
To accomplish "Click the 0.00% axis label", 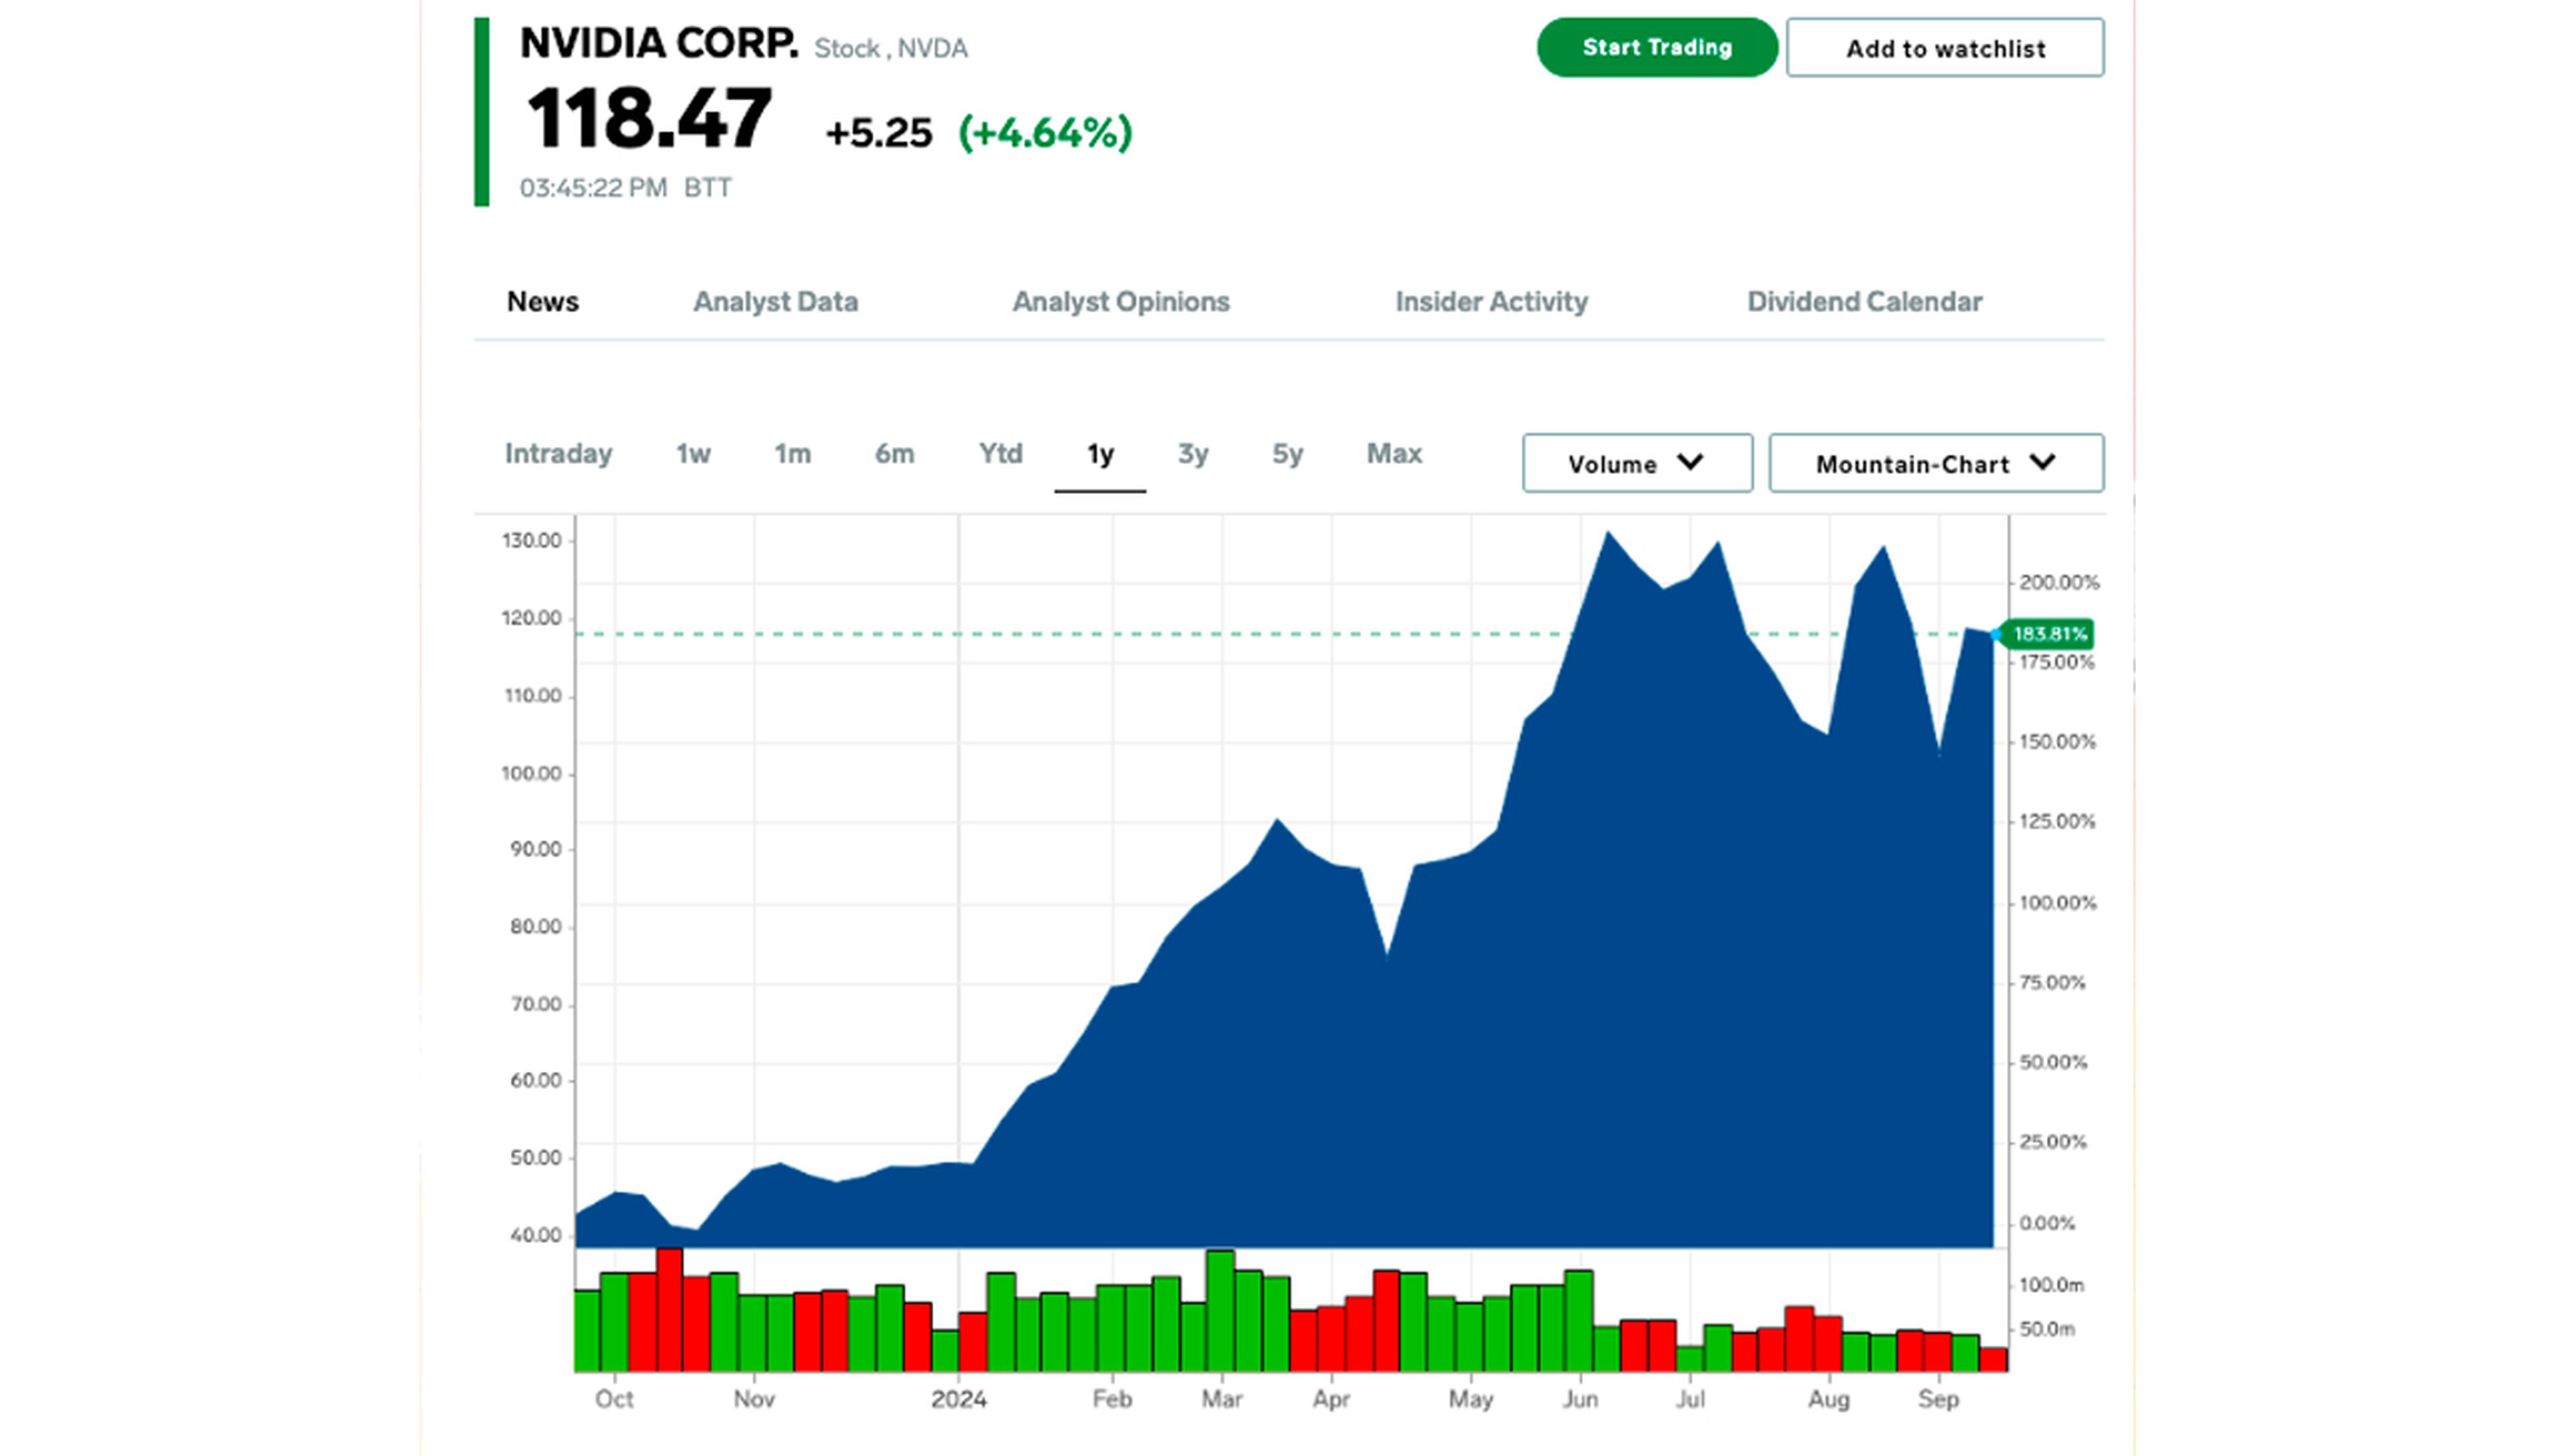I will [2046, 1224].
